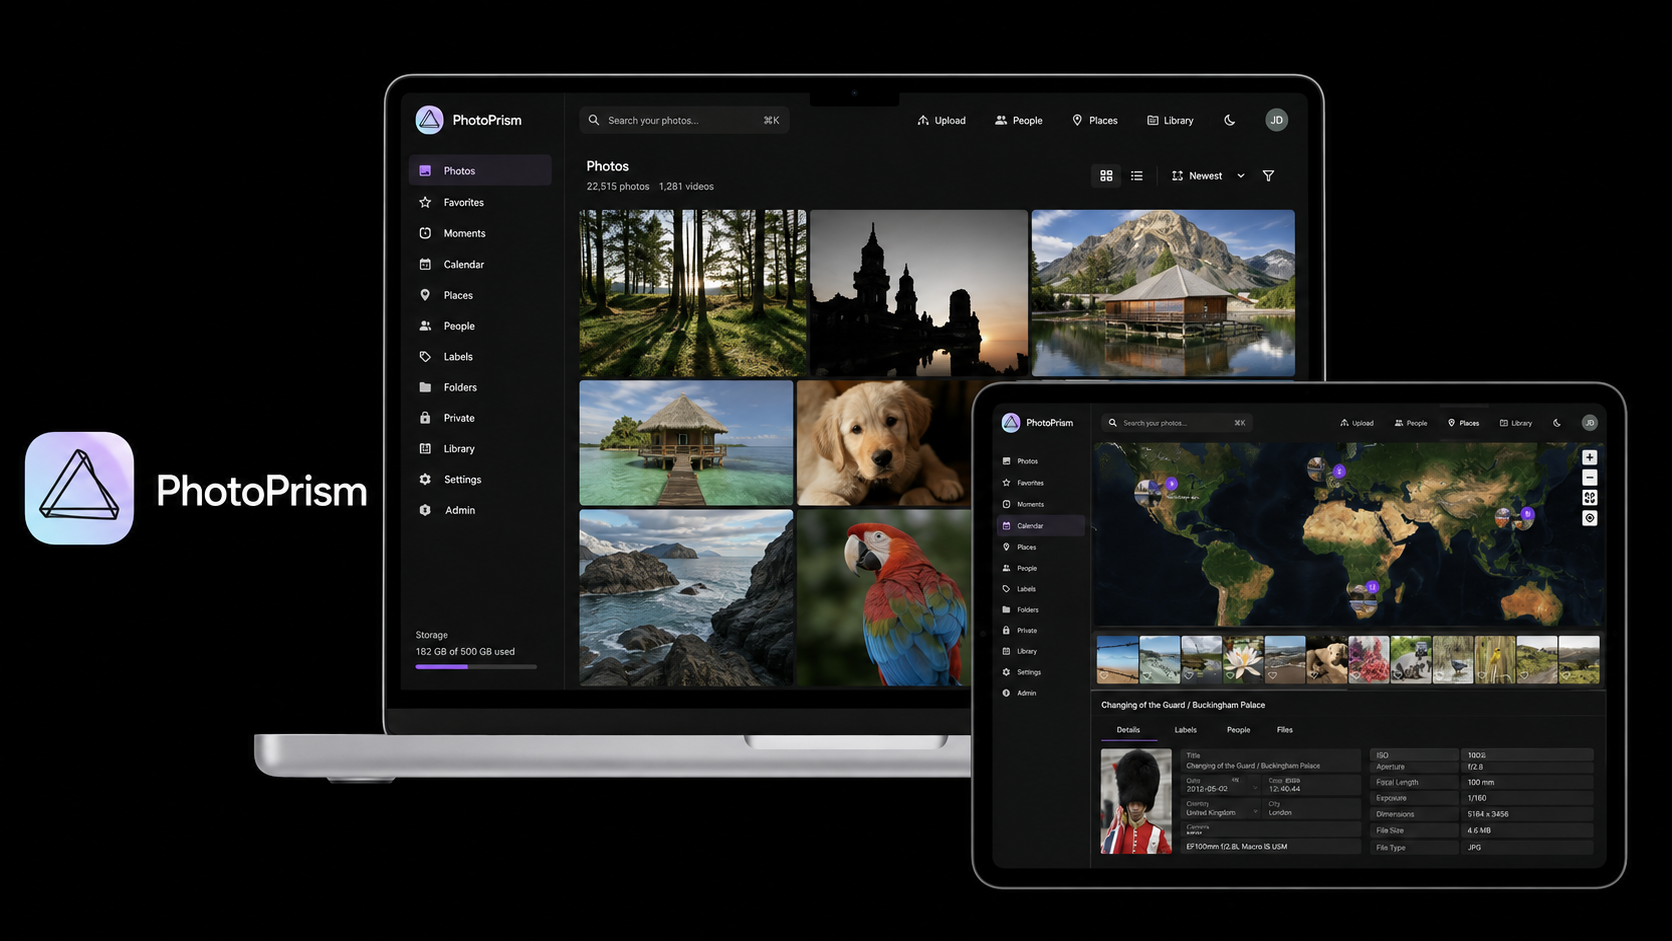Open Favorites in the laptop sidebar

(480, 202)
